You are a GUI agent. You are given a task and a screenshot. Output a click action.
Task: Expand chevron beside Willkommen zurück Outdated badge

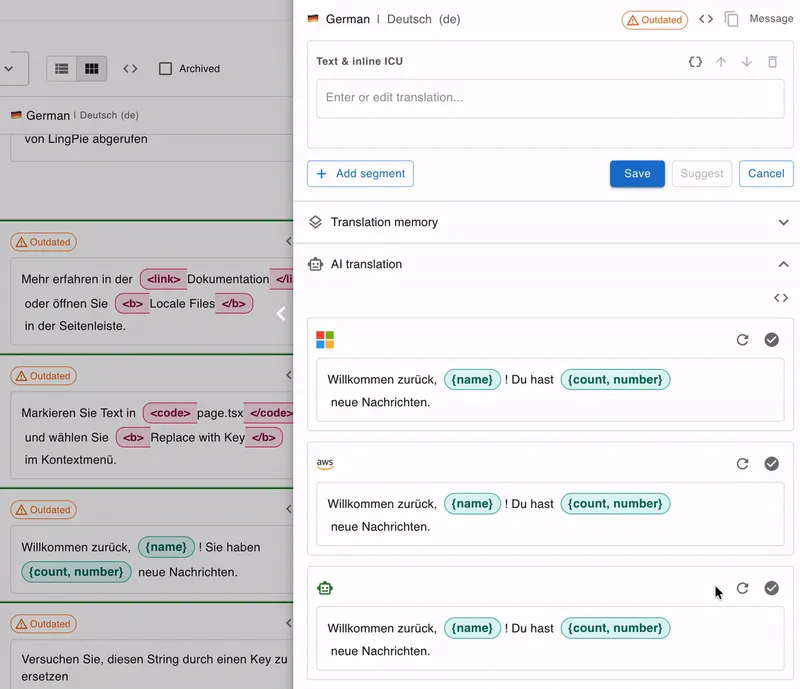289,509
